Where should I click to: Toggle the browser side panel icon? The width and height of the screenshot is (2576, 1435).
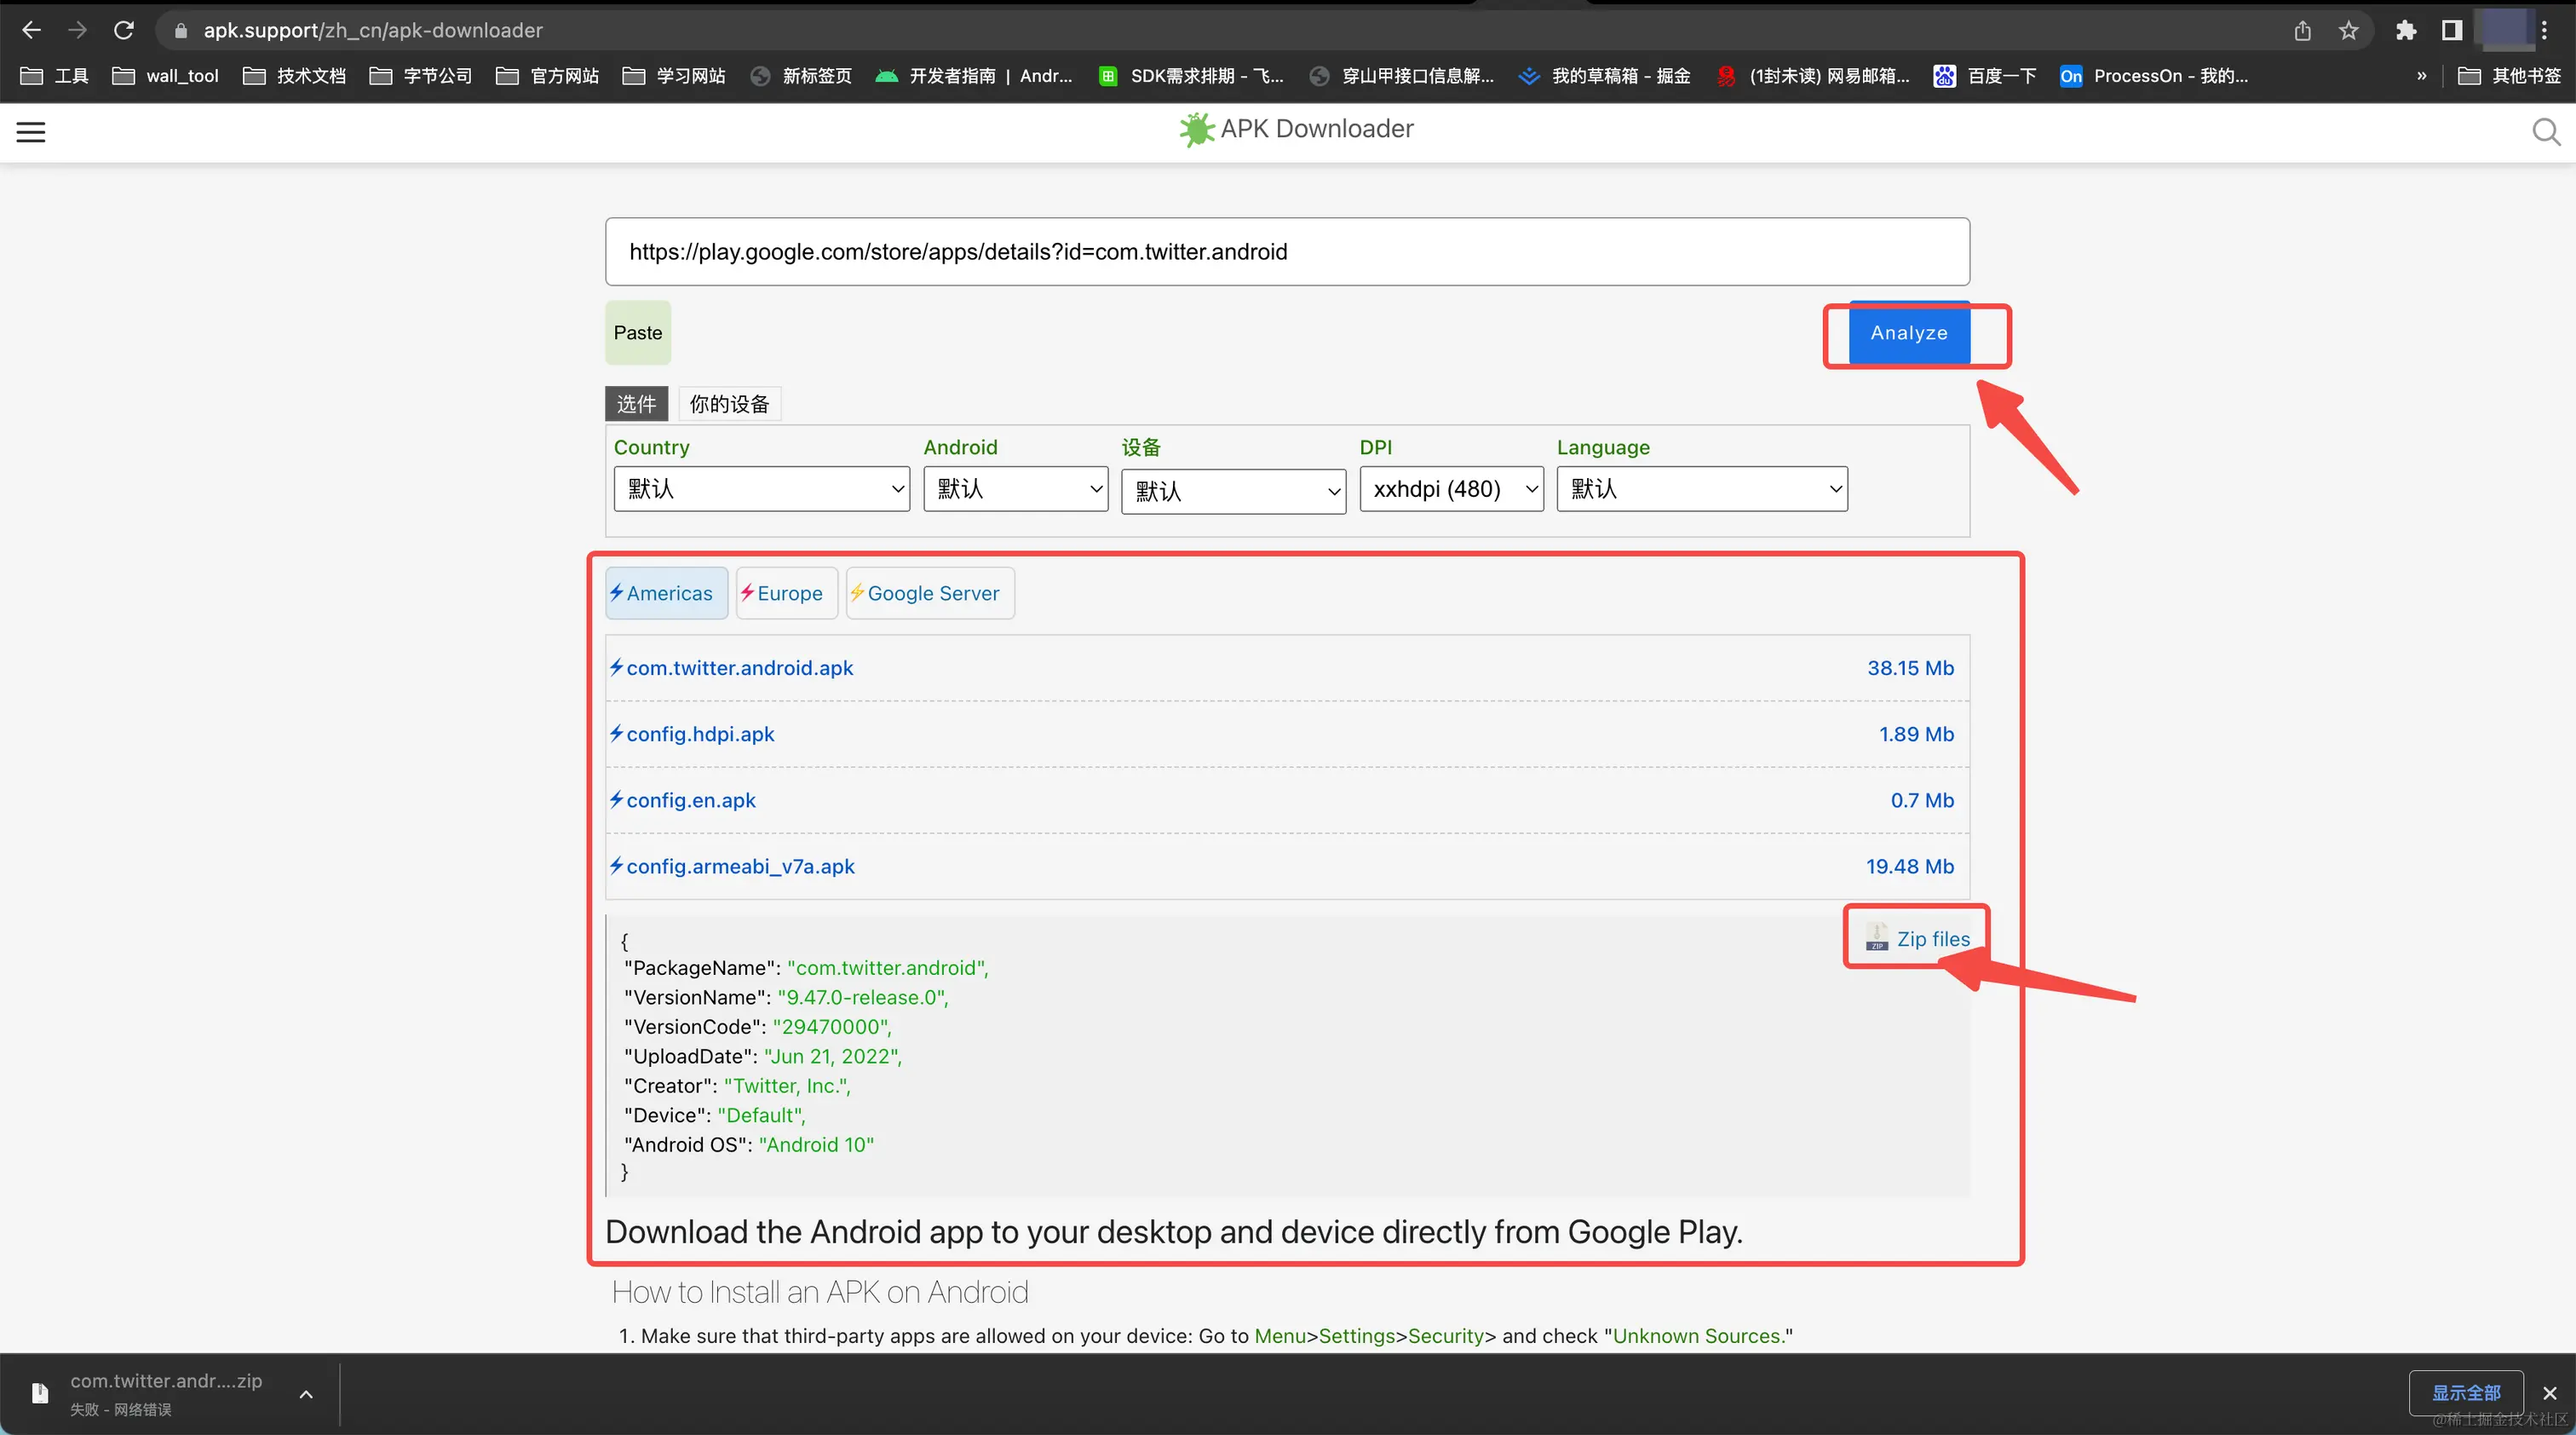(x=2451, y=30)
